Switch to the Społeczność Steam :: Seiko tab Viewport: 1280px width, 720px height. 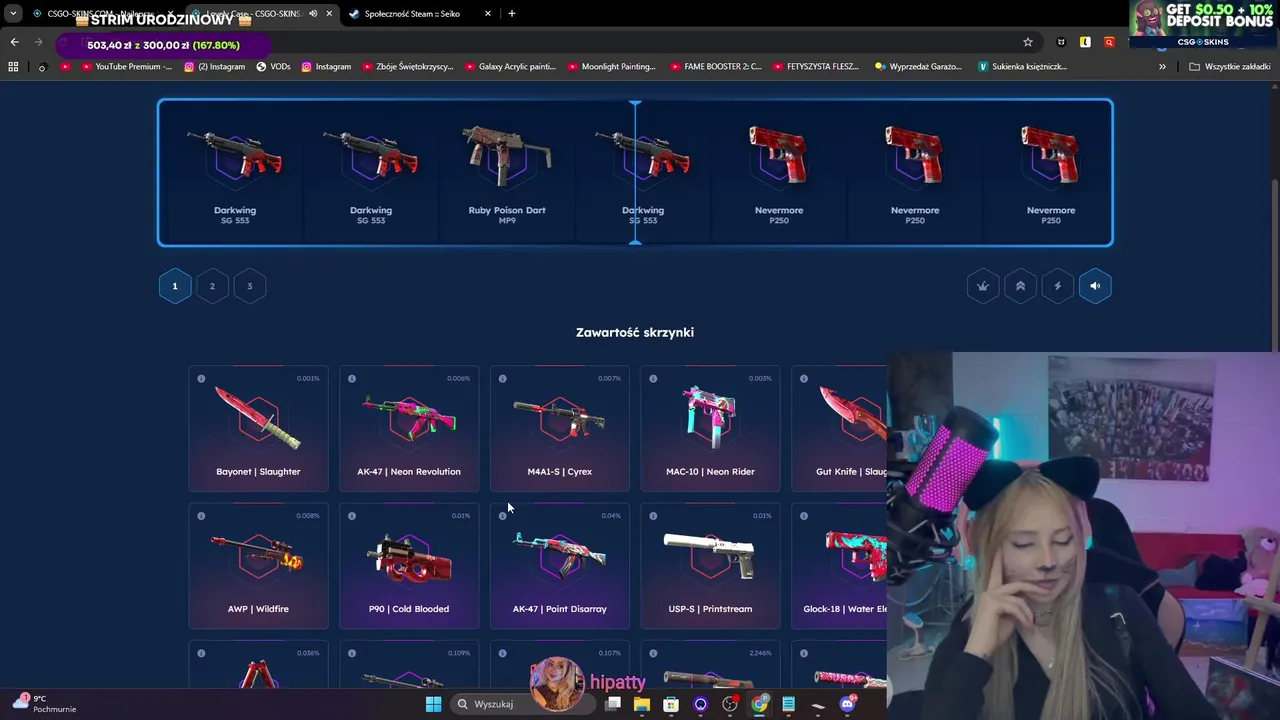click(420, 14)
